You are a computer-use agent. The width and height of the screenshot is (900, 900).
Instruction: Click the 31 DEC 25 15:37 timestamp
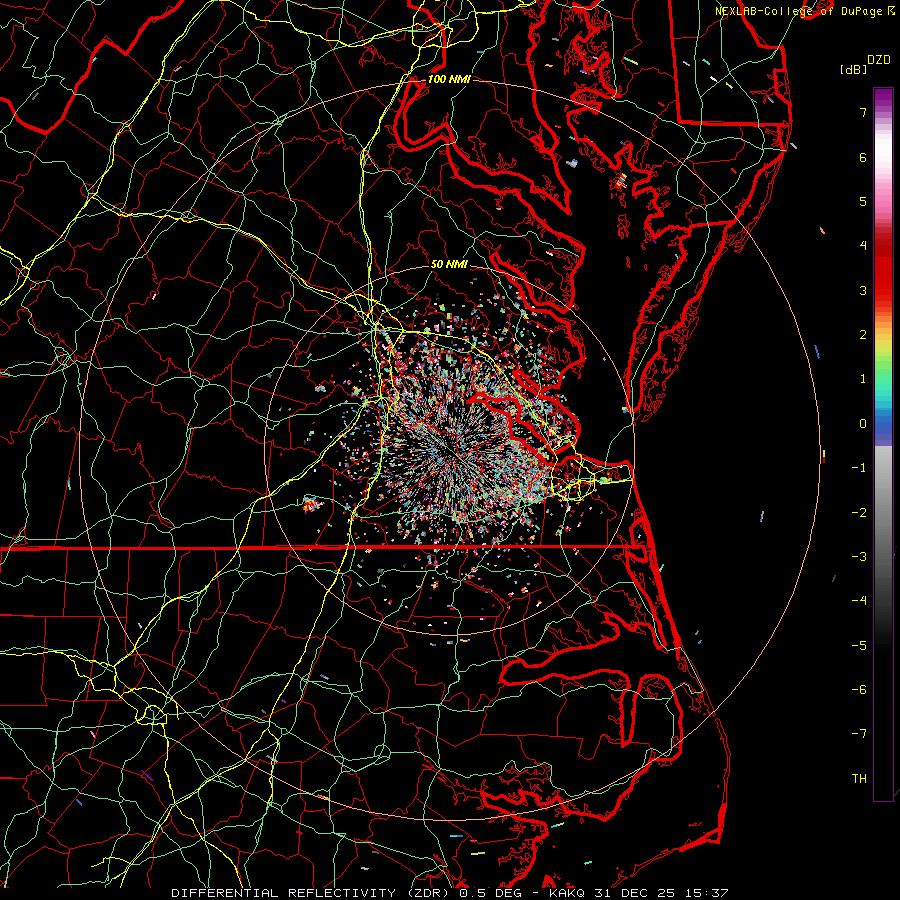tap(661, 893)
